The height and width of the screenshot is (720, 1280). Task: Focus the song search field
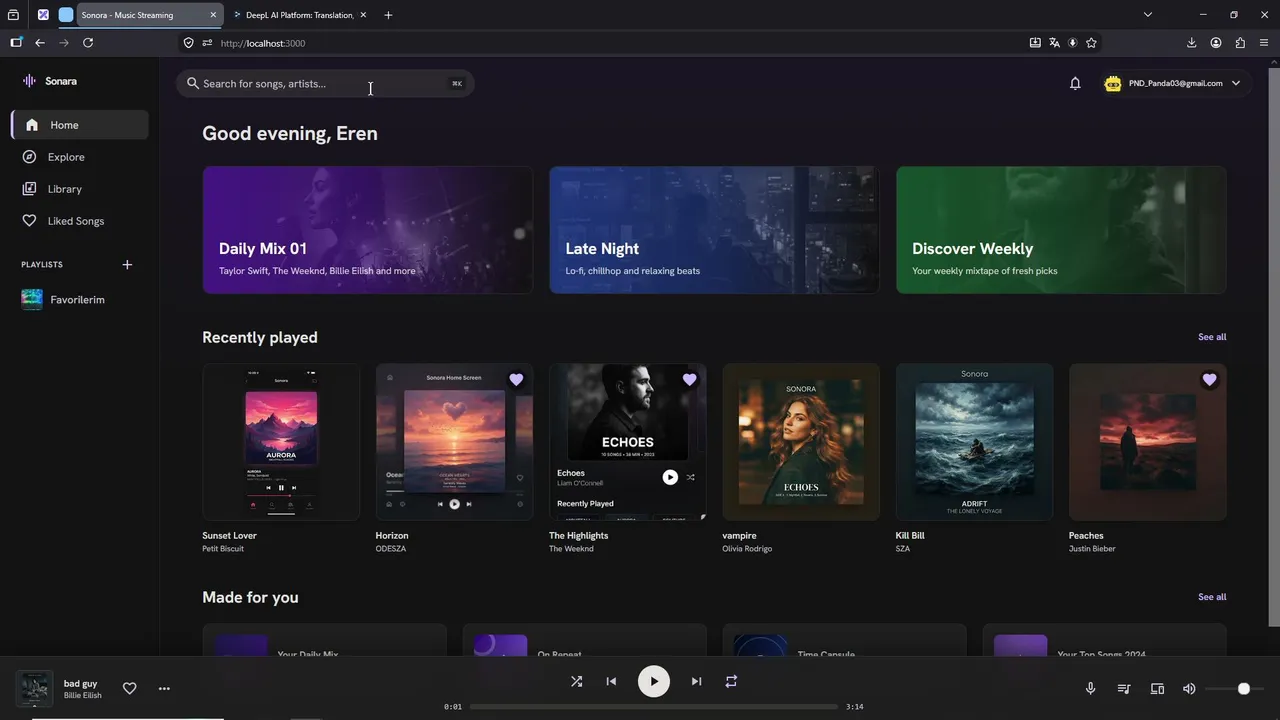pyautogui.click(x=325, y=84)
